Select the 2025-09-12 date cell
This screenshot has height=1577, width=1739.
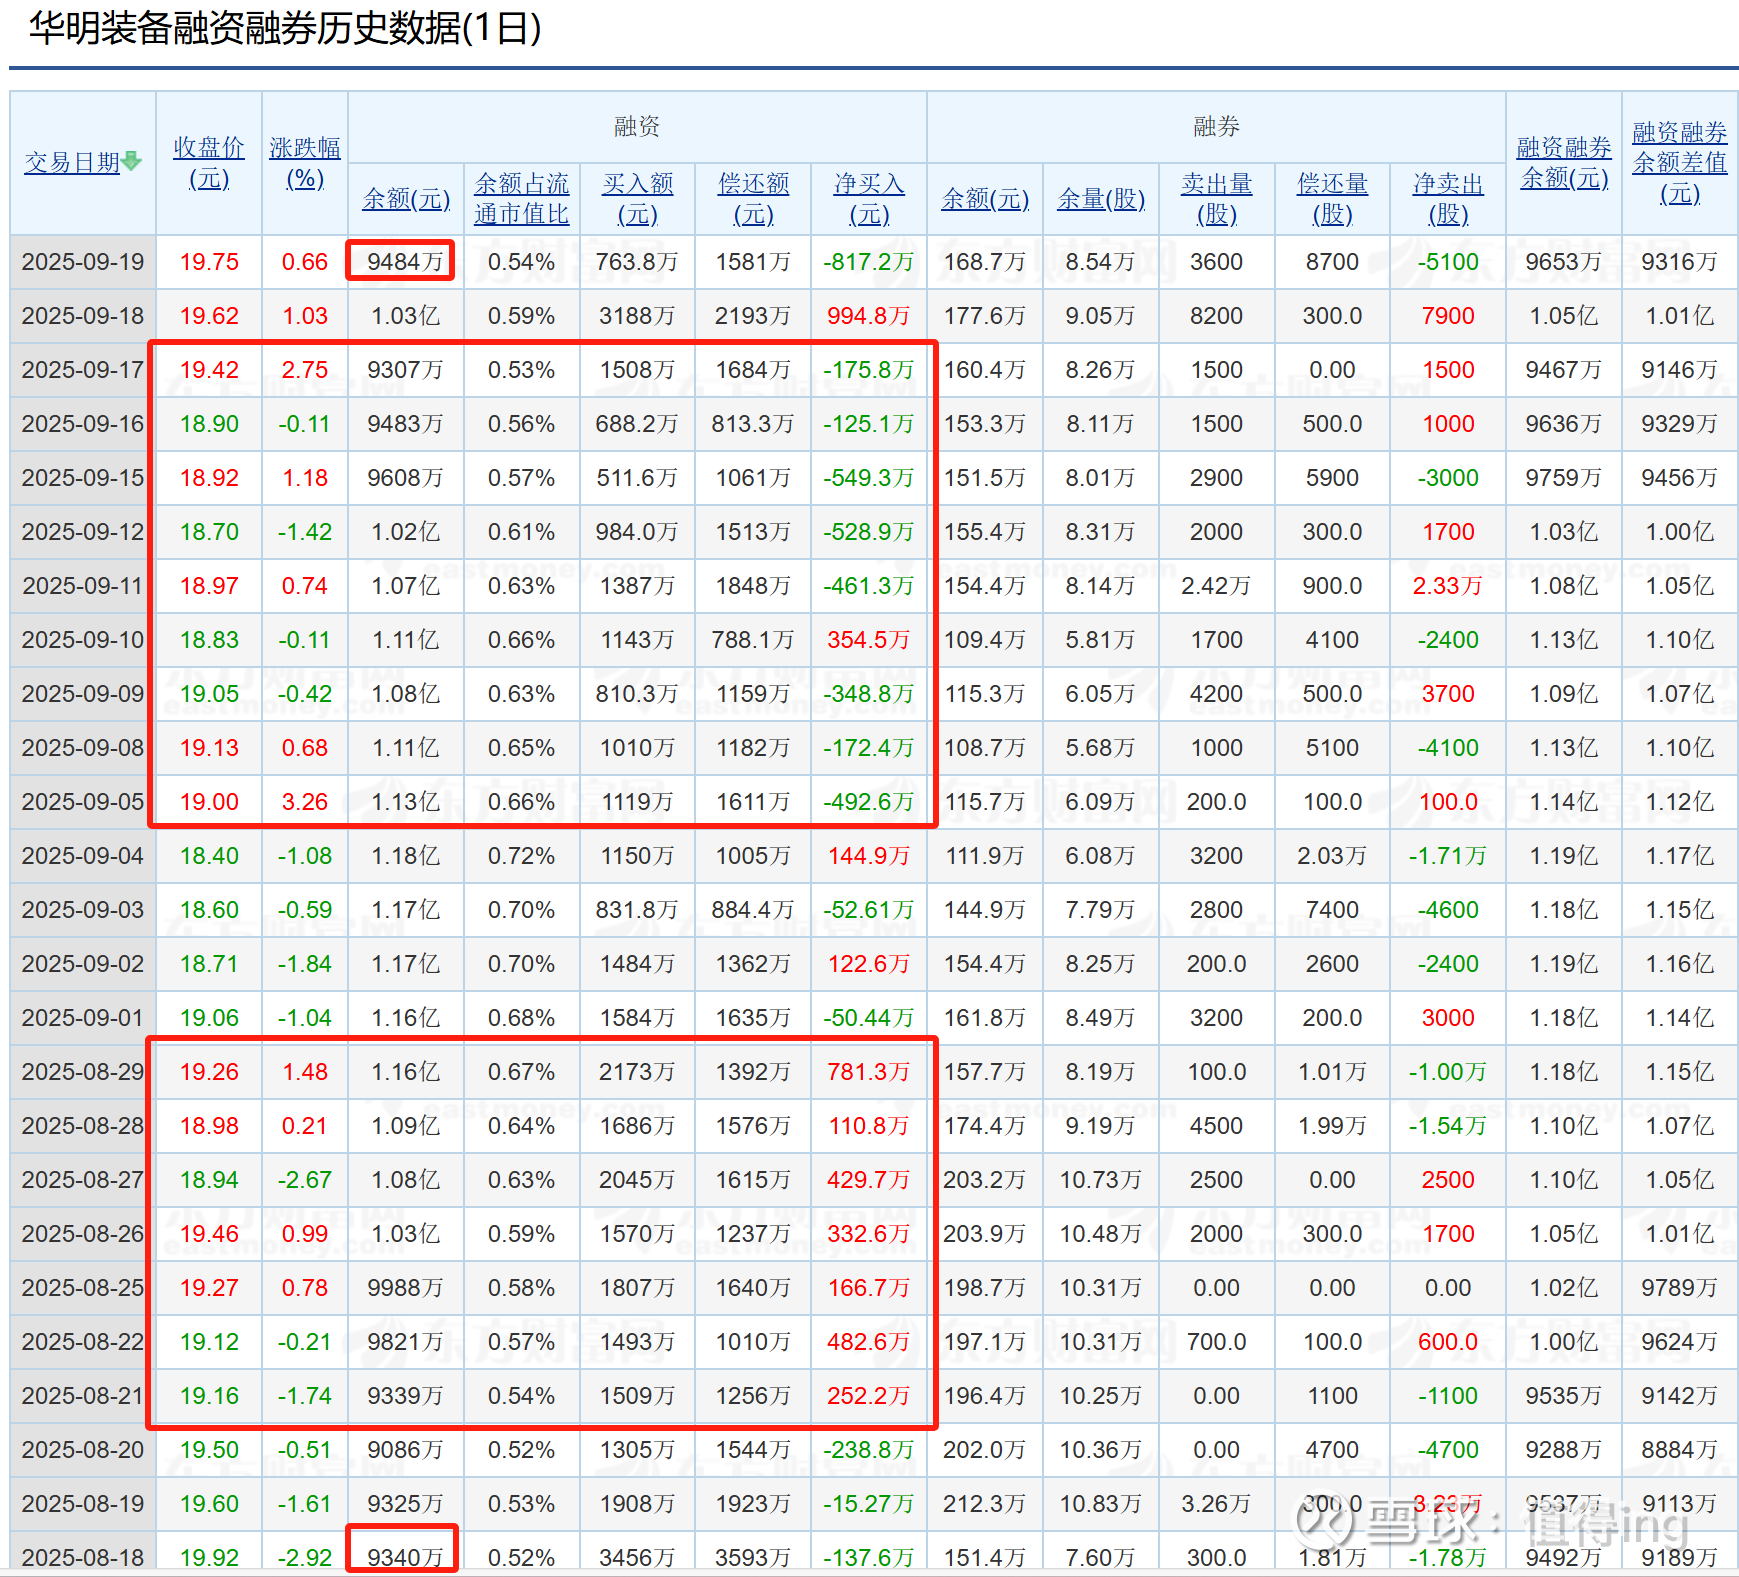83,532
